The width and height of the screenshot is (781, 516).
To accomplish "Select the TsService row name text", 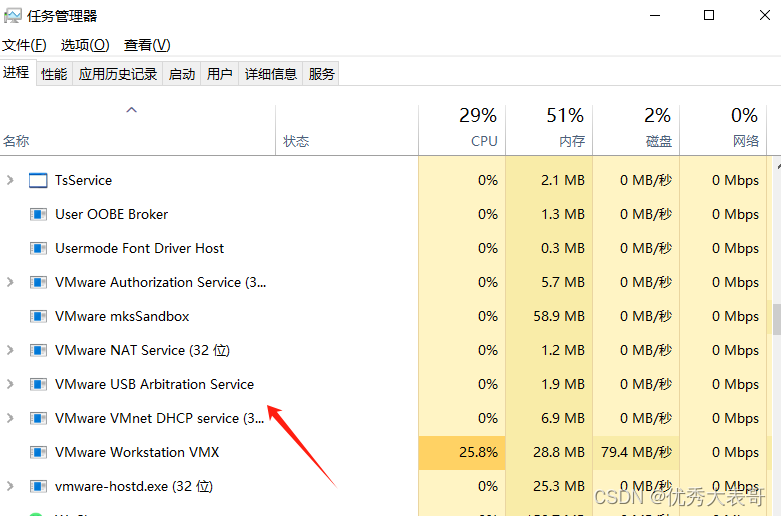I will coord(83,180).
